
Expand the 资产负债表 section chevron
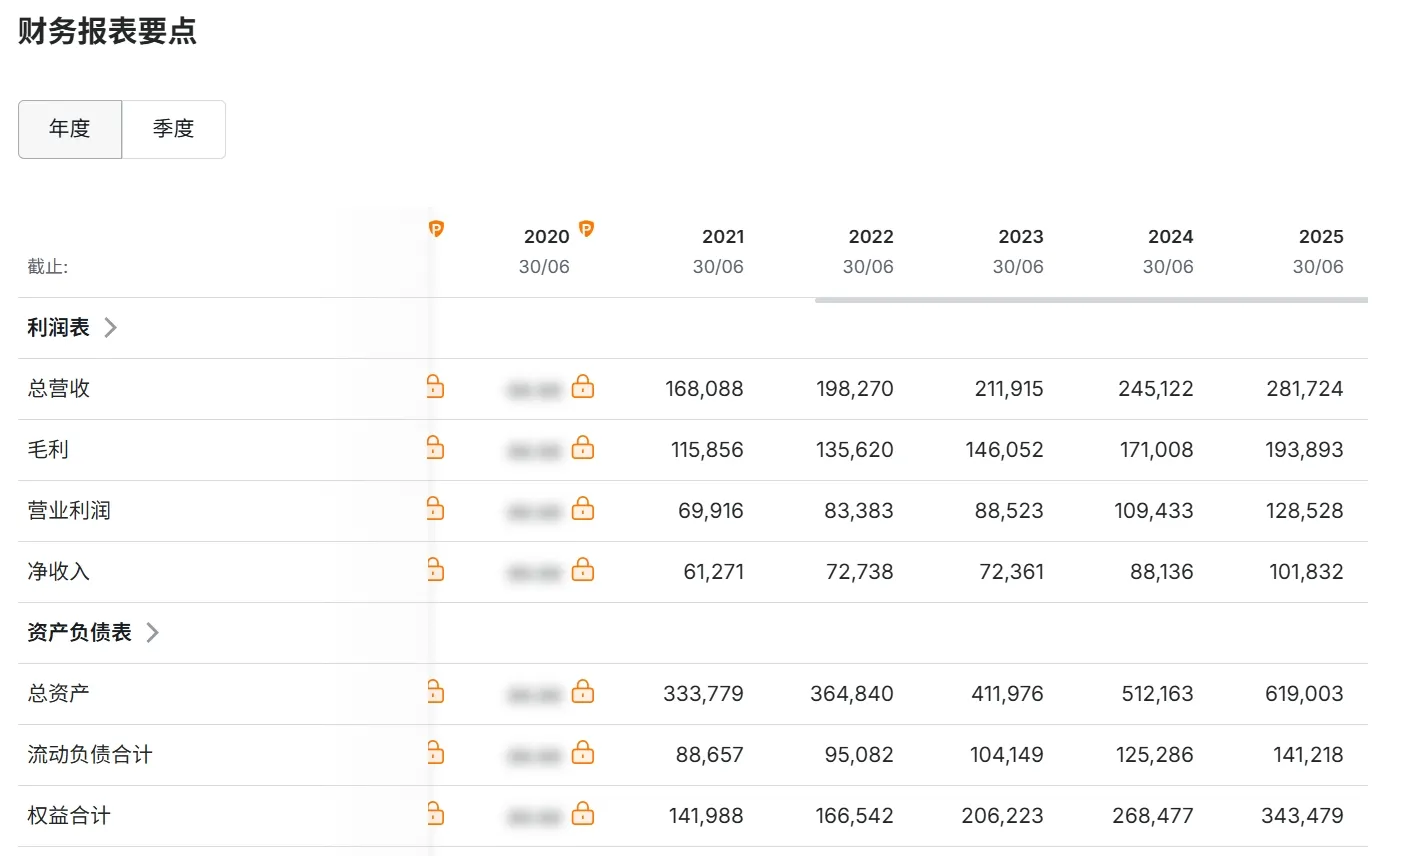tap(153, 633)
